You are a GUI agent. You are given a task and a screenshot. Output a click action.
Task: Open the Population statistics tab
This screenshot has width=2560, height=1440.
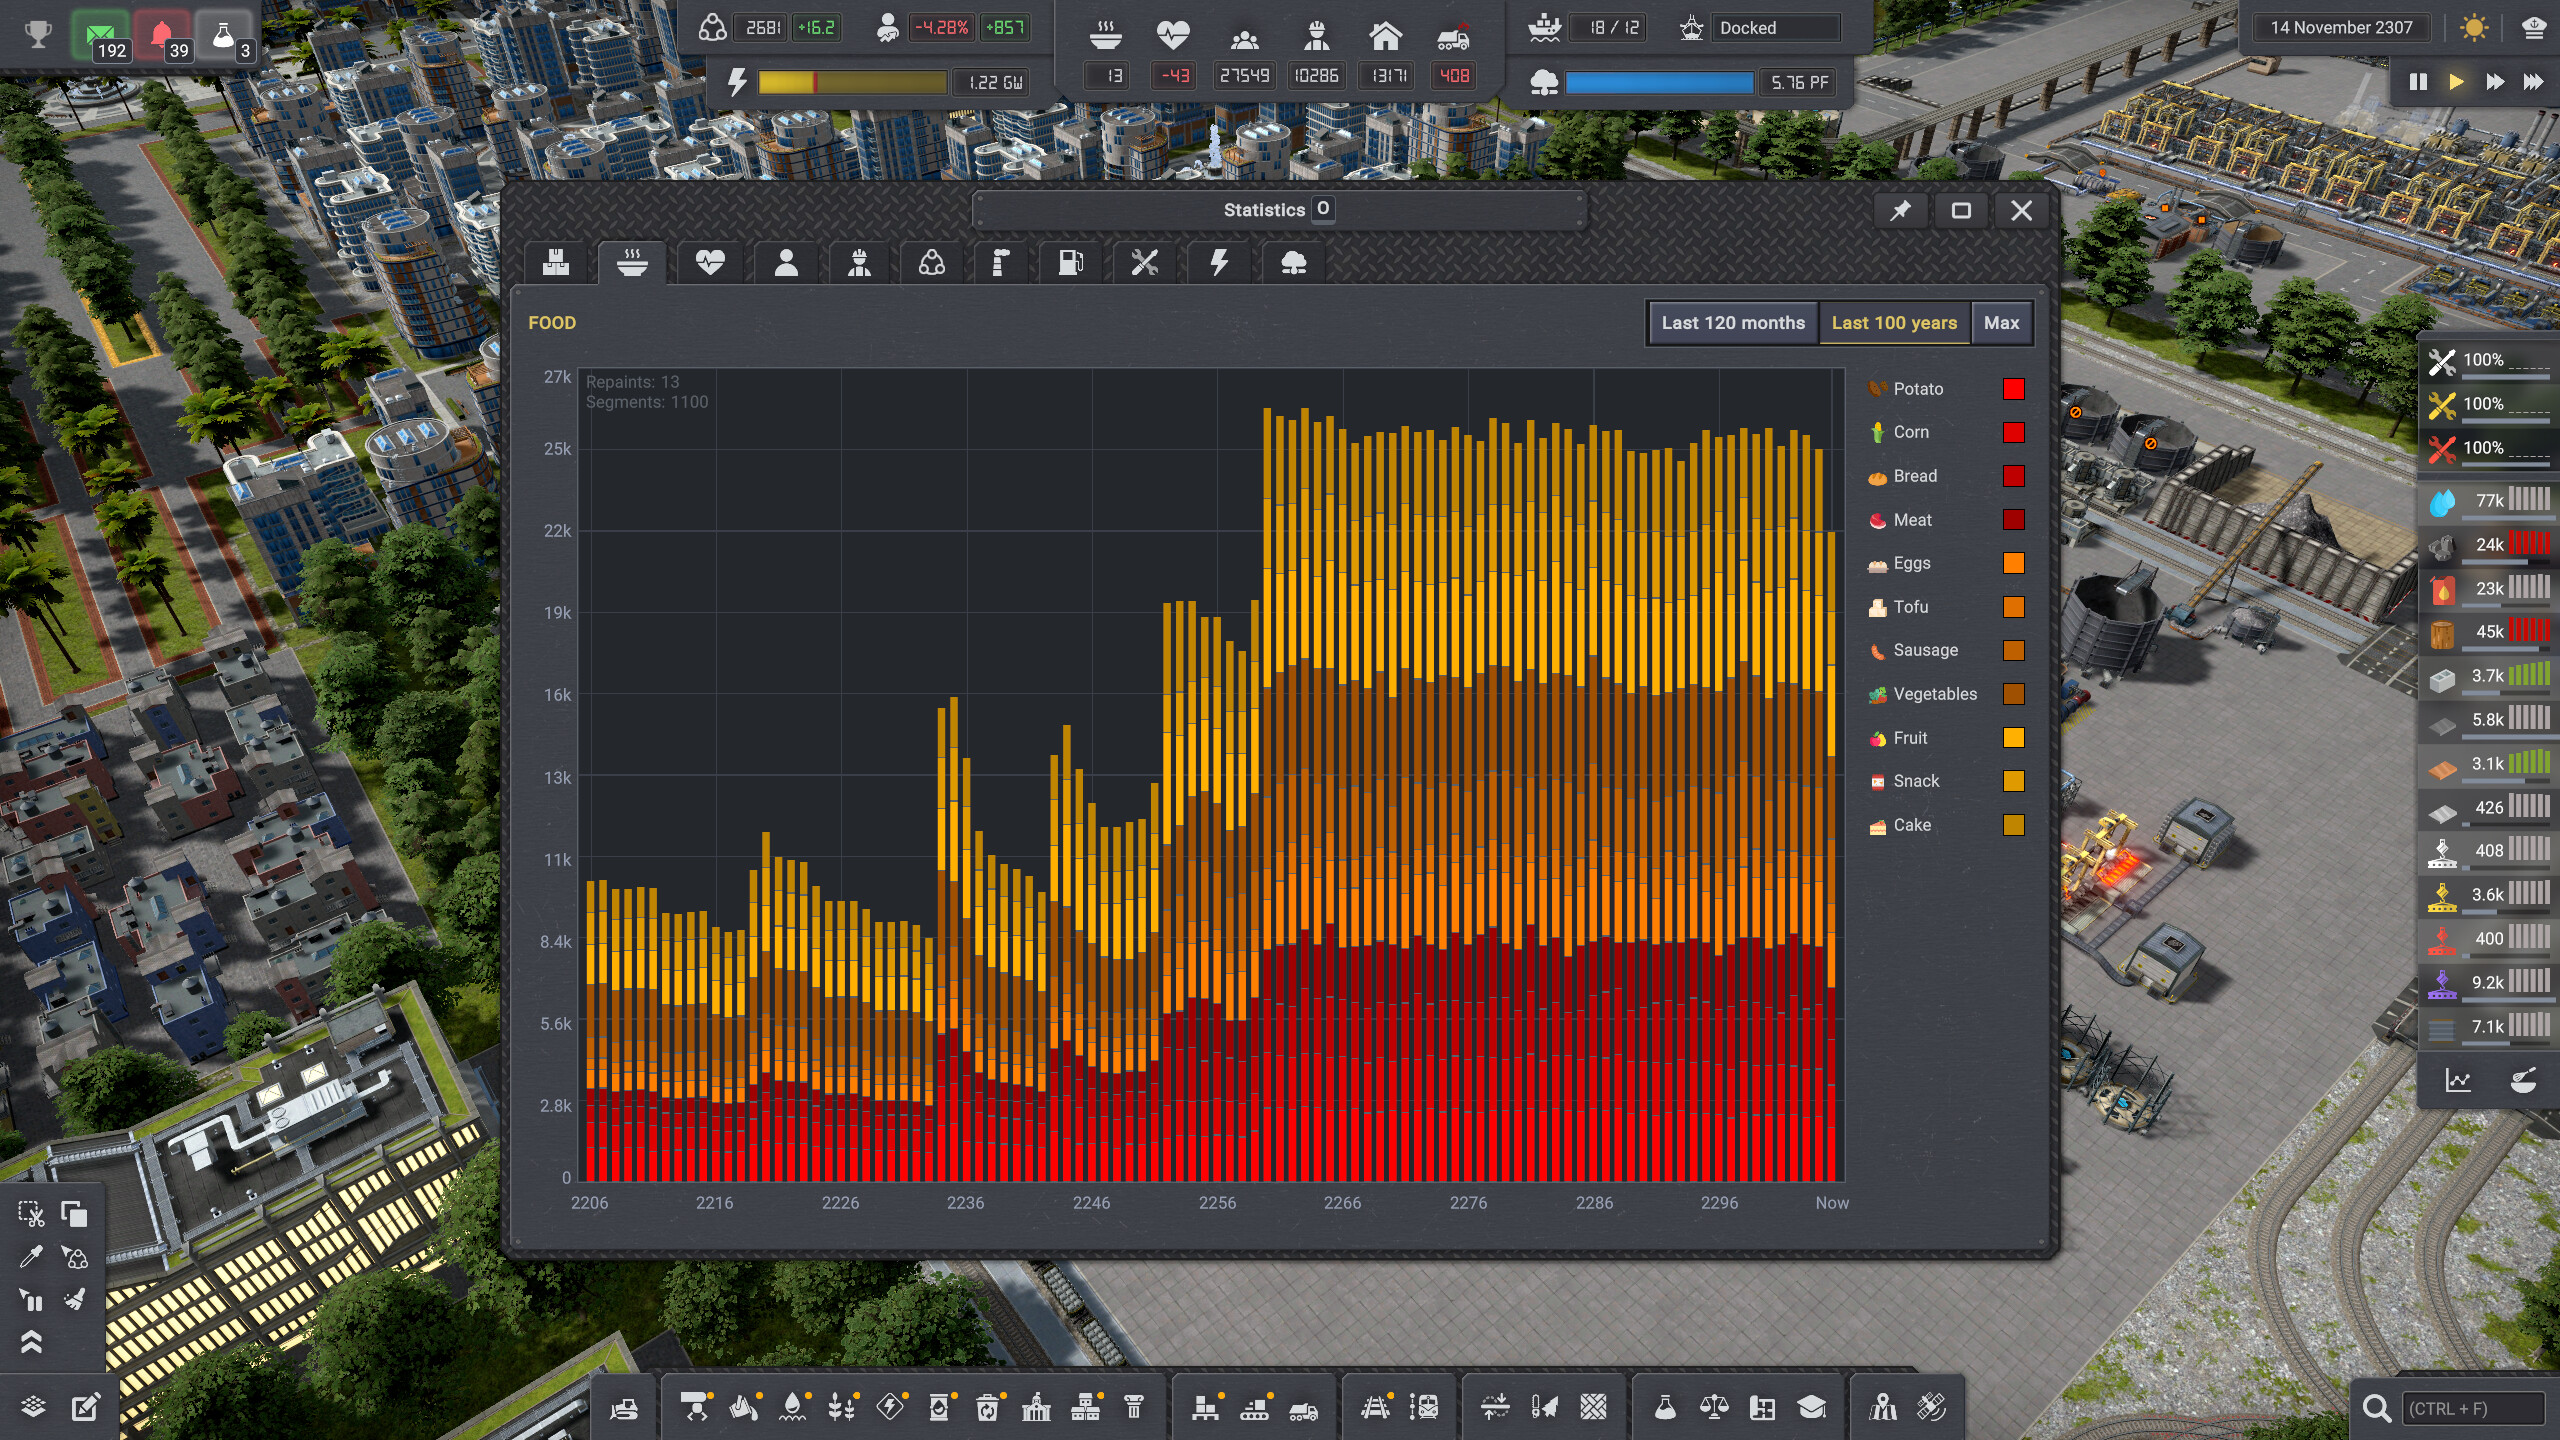786,263
